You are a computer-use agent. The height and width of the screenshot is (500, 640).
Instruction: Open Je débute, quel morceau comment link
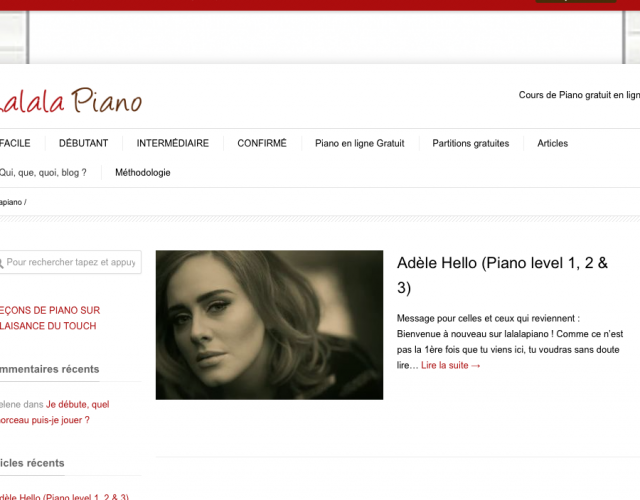click(x=55, y=412)
